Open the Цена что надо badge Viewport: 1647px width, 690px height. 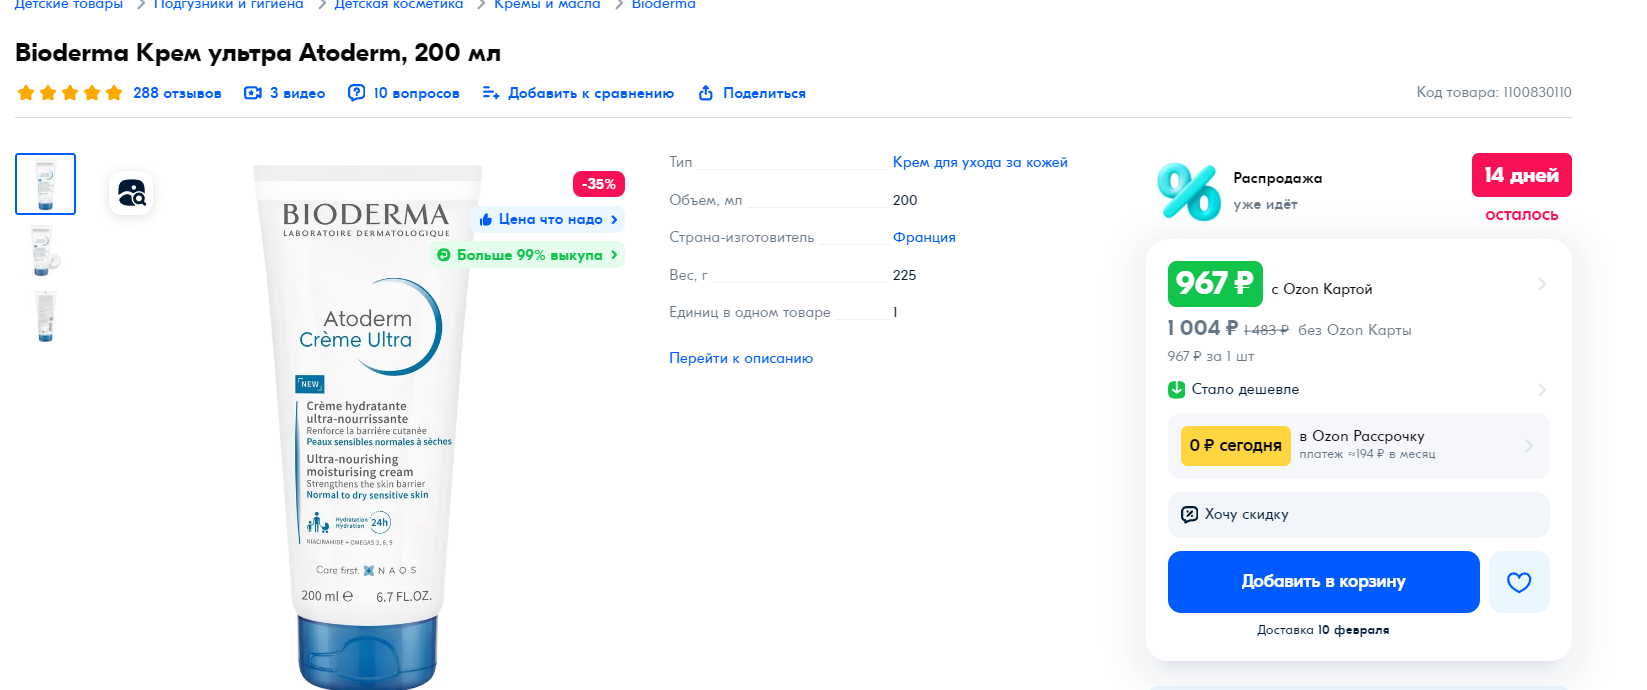pos(547,219)
